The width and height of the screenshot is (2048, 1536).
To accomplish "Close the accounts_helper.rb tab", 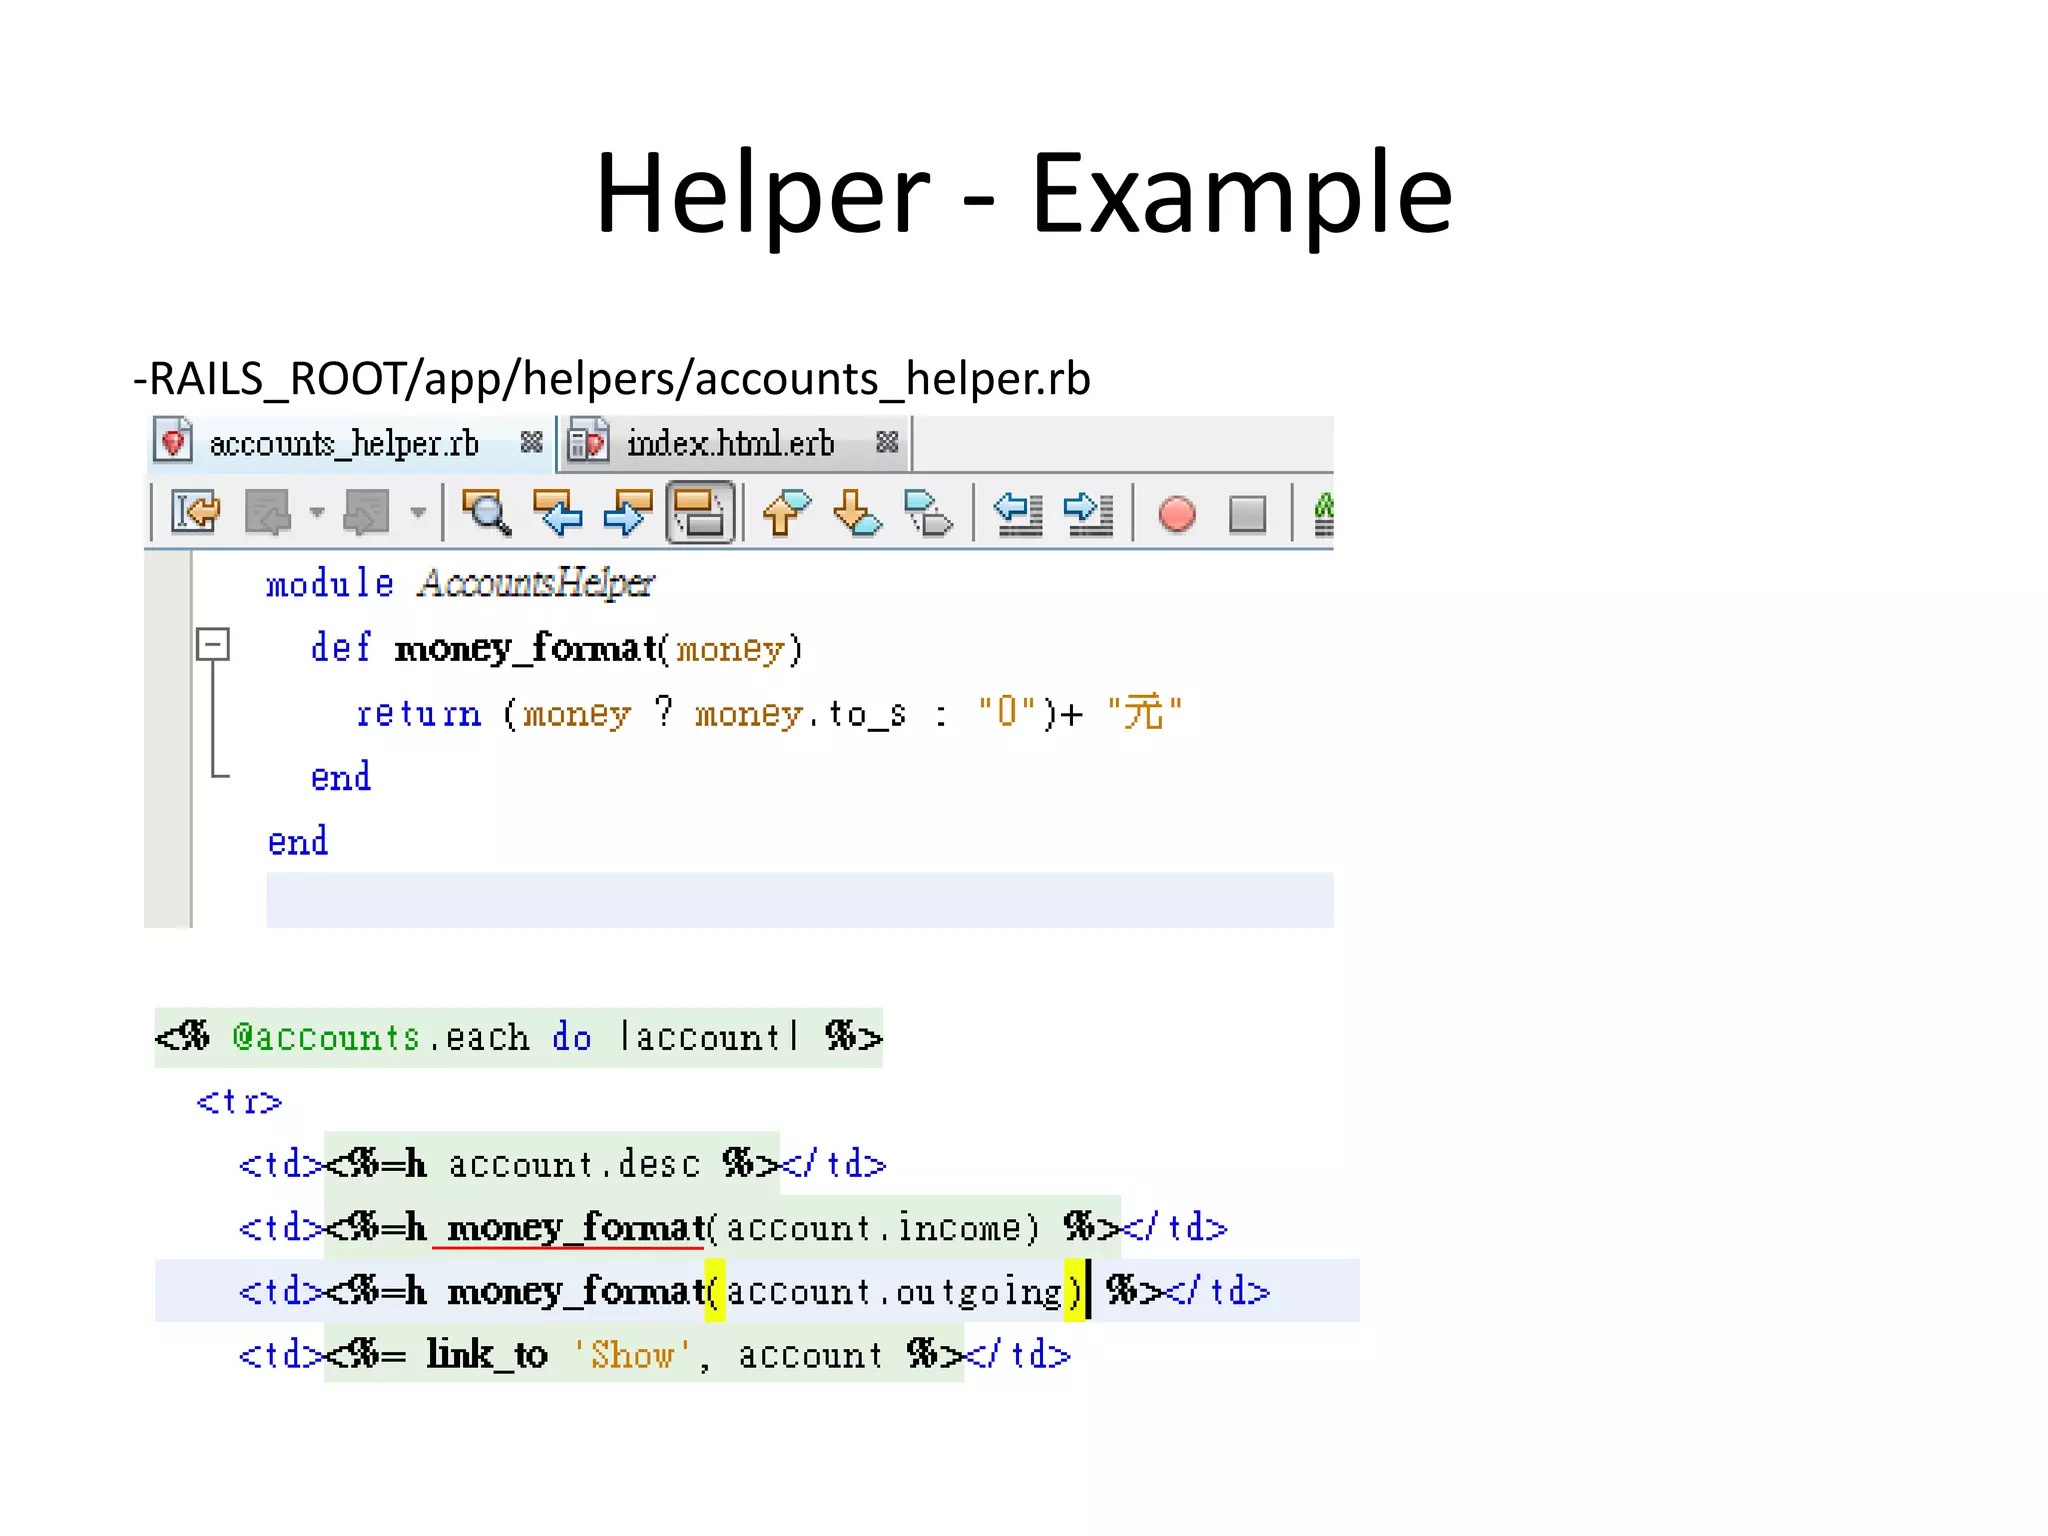I will coord(532,442).
